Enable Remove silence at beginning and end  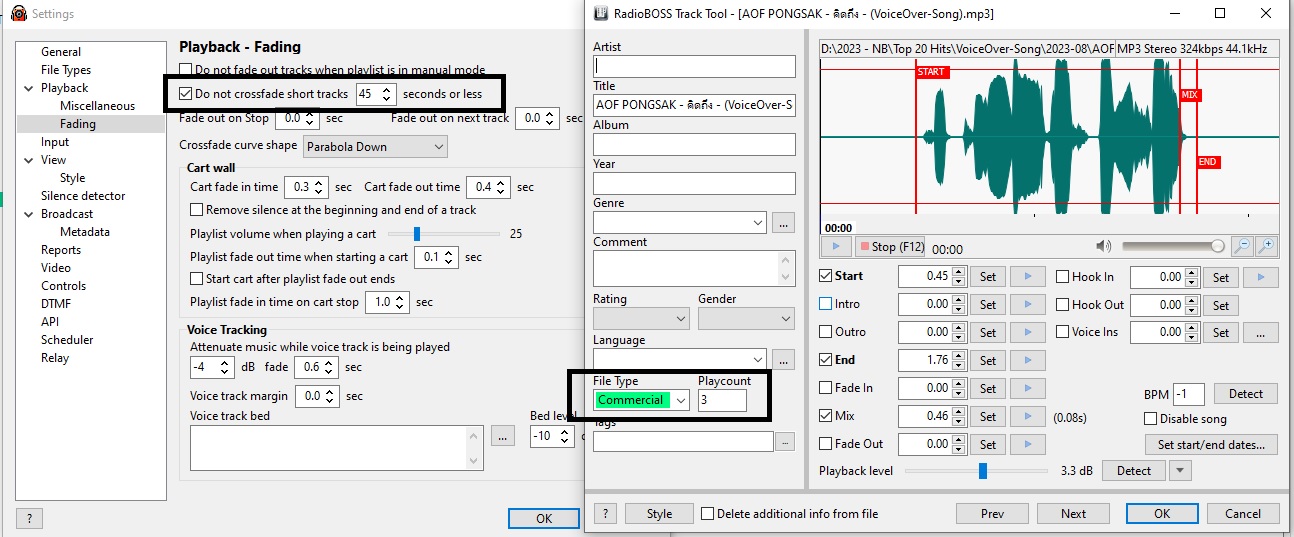click(x=196, y=210)
